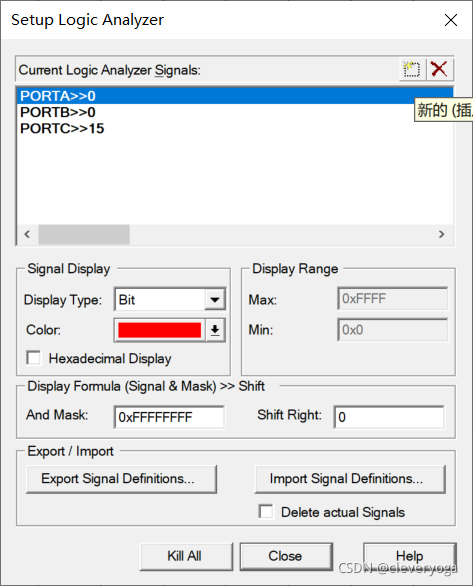Open the Display Type dropdown
The image size is (473, 586).
click(215, 299)
